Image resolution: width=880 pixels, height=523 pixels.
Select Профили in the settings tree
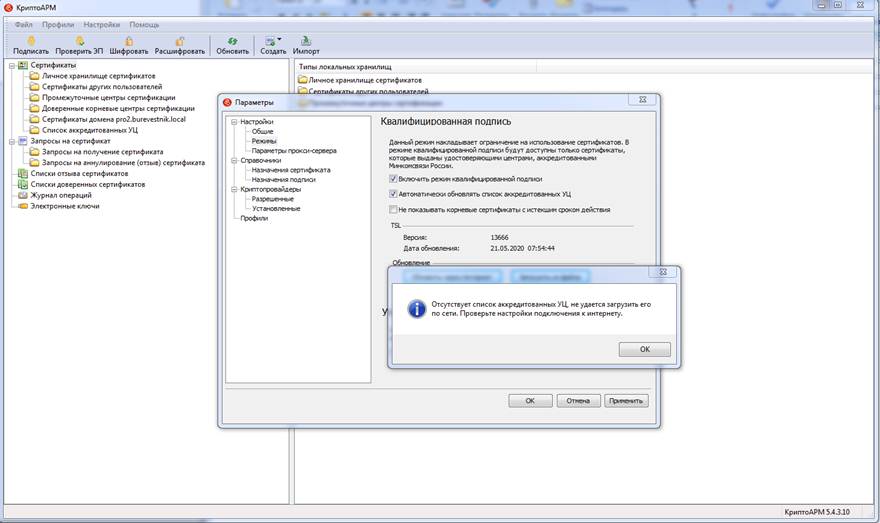254,218
